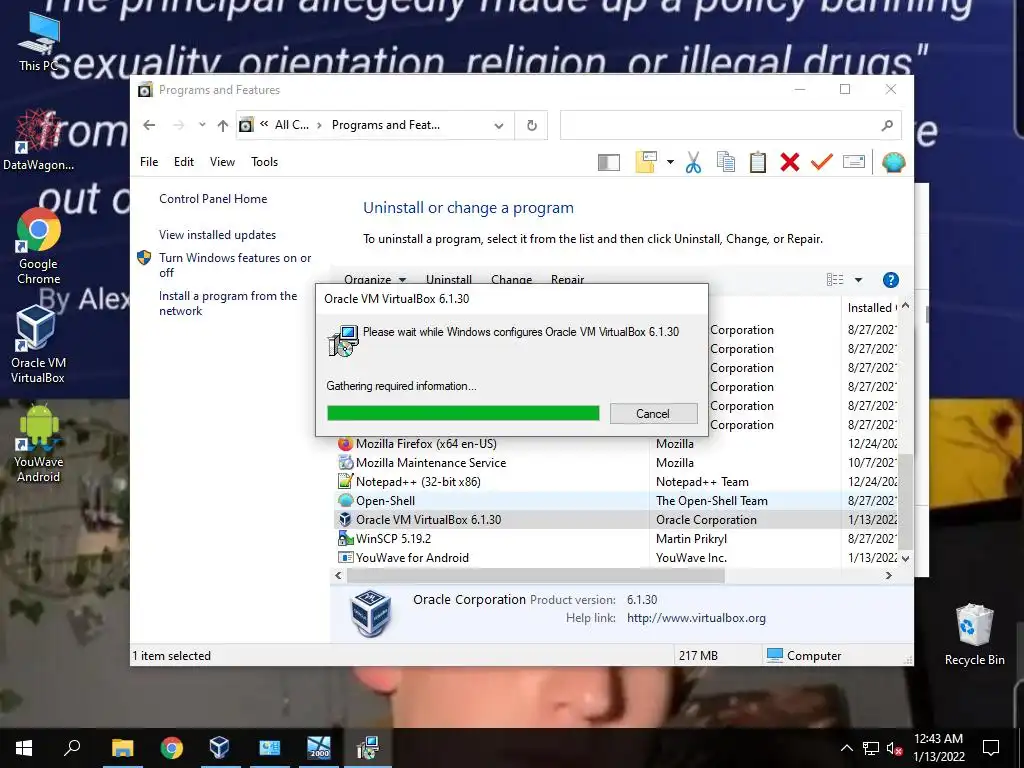Image resolution: width=1024 pixels, height=768 pixels.
Task: Open View installed updates link
Action: tap(217, 234)
